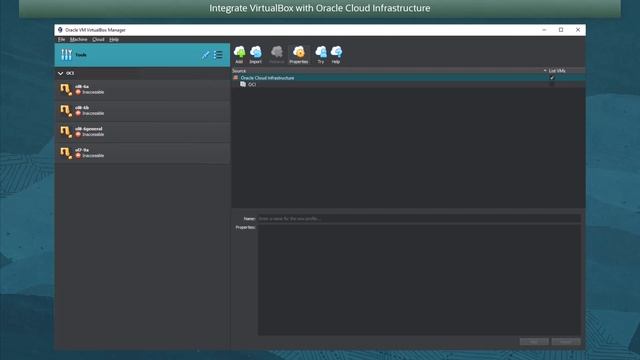Toggle List VMs for Oracle Cloud Infrastructure
The width and height of the screenshot is (640, 360).
pyautogui.click(x=552, y=78)
